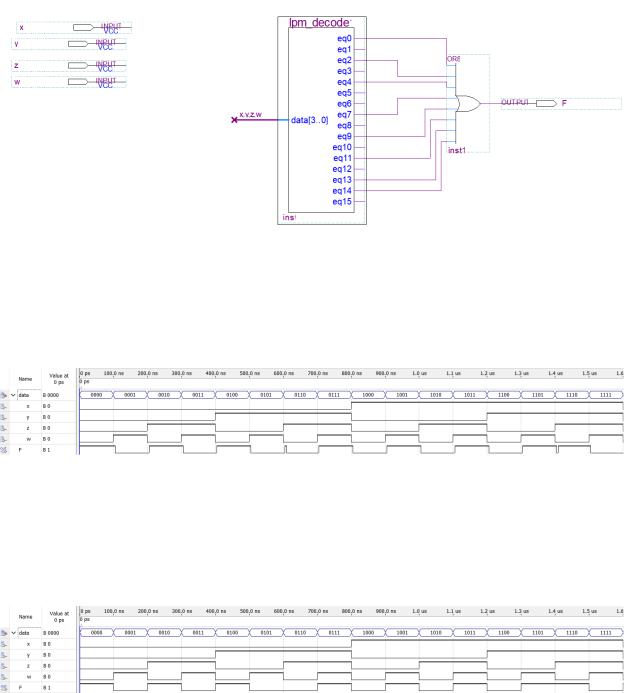Select the F output pin symbol

(x=546, y=103)
